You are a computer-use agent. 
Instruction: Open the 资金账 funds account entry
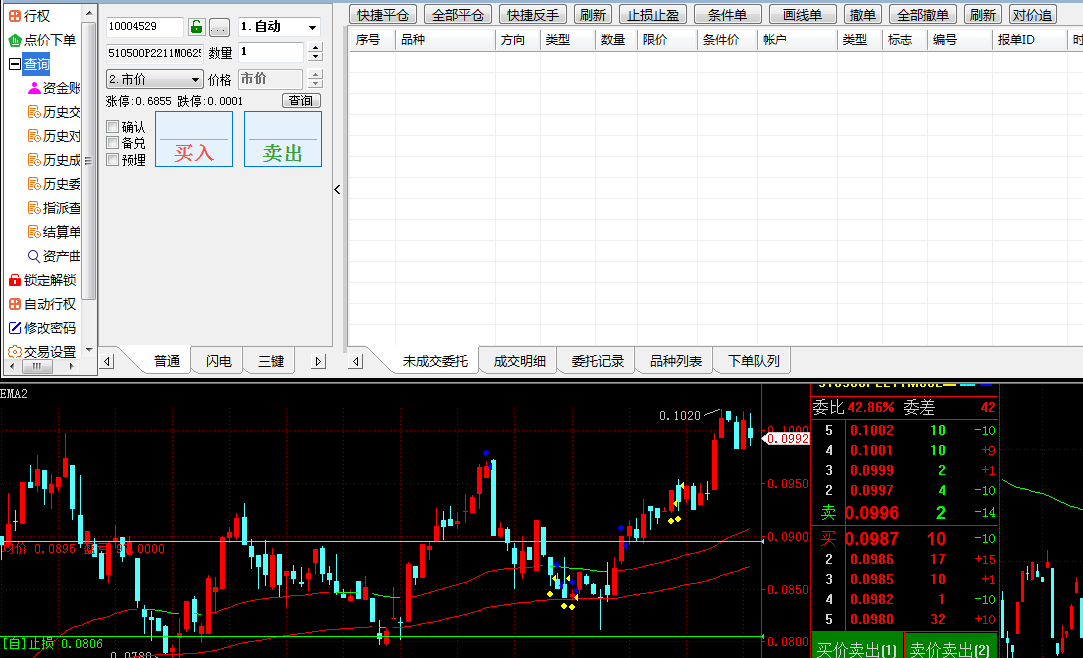point(54,88)
